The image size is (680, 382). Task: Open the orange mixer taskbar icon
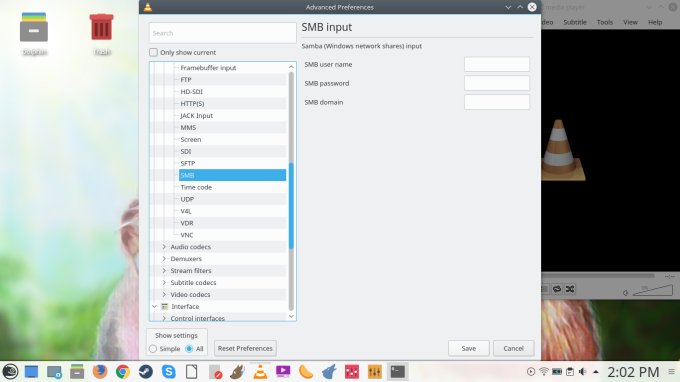(x=375, y=372)
